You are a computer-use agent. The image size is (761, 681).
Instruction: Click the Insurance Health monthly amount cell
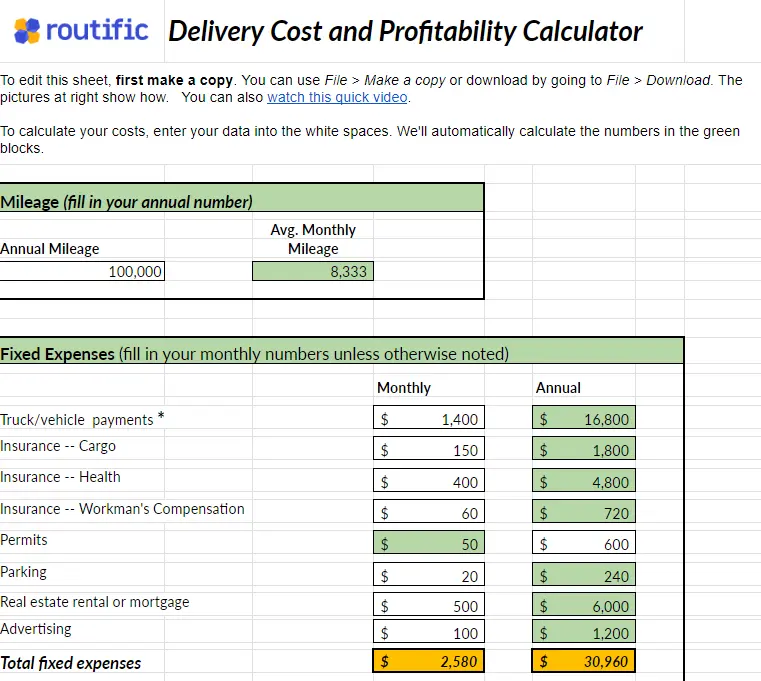click(428, 482)
